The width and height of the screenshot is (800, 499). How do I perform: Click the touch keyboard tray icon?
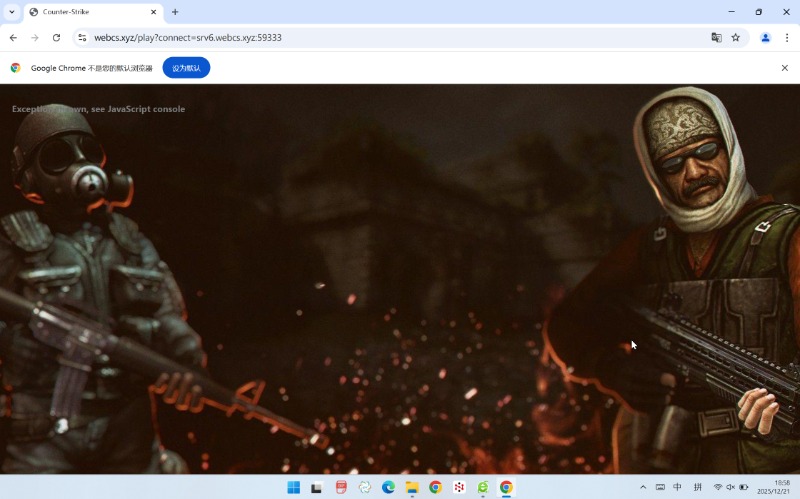click(x=660, y=487)
